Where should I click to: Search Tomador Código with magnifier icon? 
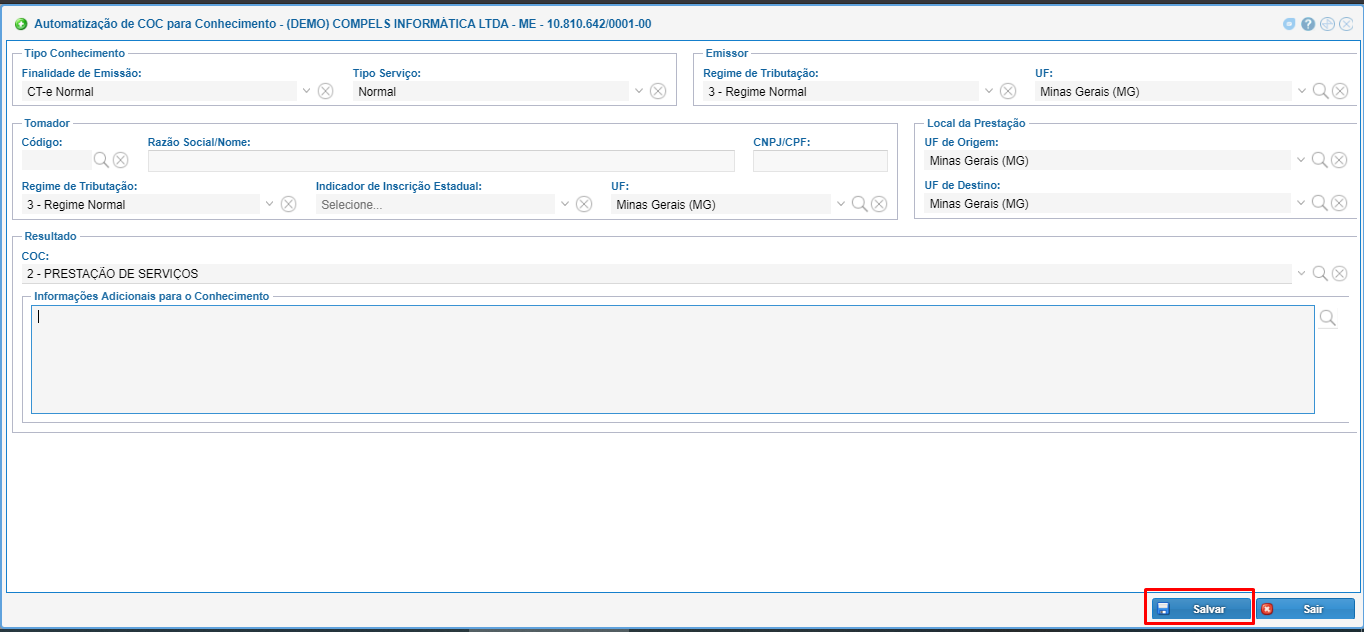(101, 160)
